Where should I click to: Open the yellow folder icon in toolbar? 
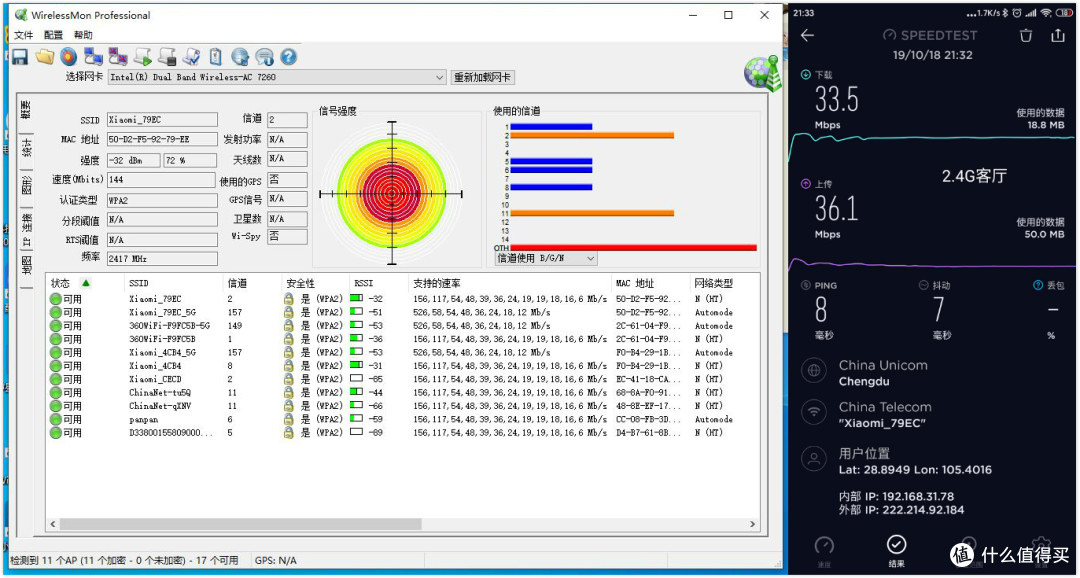[x=45, y=56]
